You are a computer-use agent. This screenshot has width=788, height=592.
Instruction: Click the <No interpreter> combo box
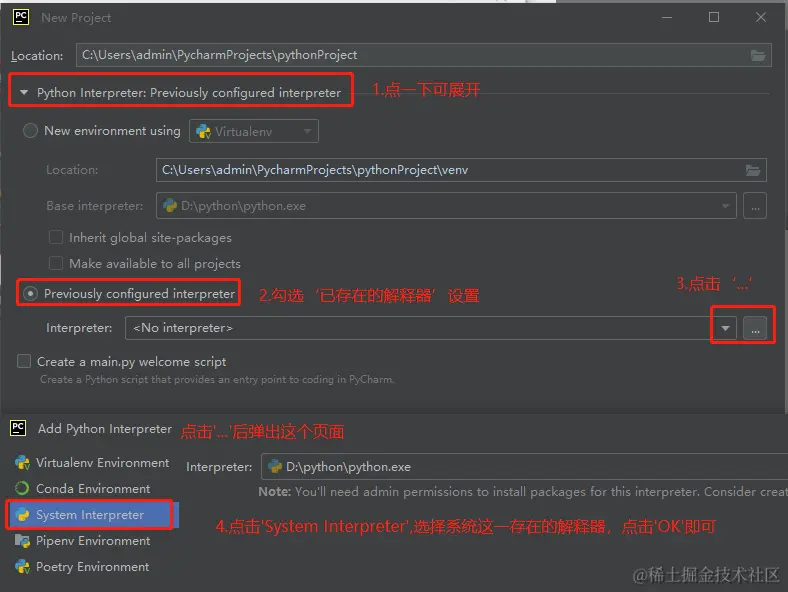point(431,328)
